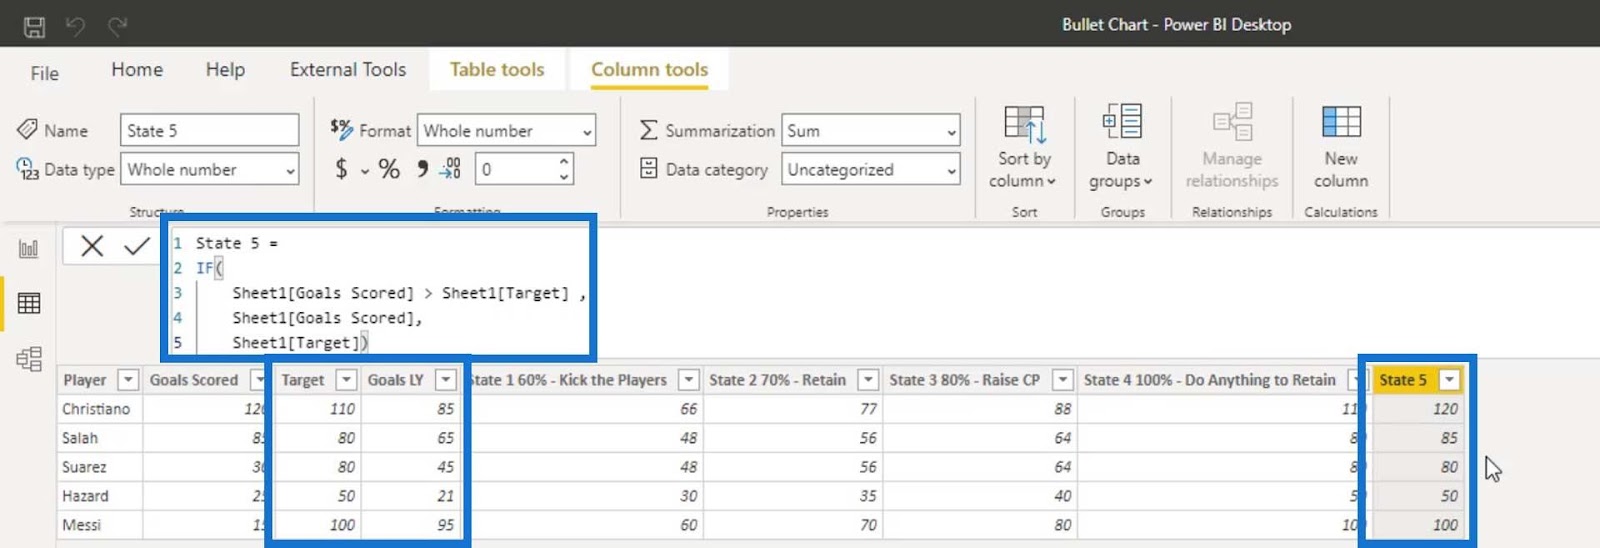This screenshot has width=1600, height=548.
Task: Click the Sort by column button
Action: (x=1024, y=146)
